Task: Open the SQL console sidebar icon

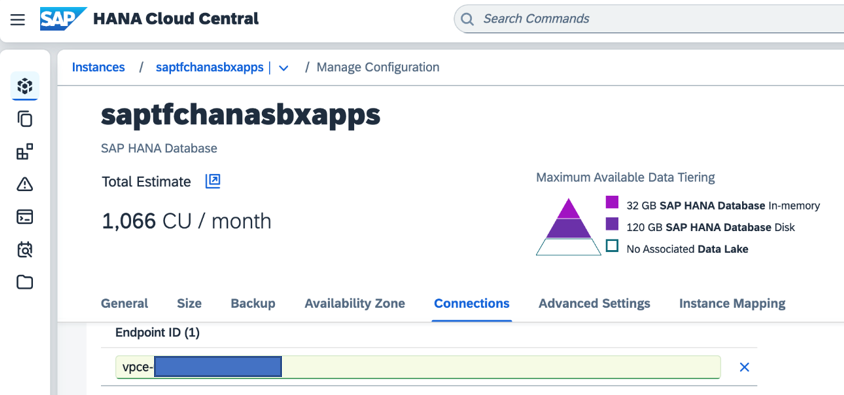Action: pos(25,217)
